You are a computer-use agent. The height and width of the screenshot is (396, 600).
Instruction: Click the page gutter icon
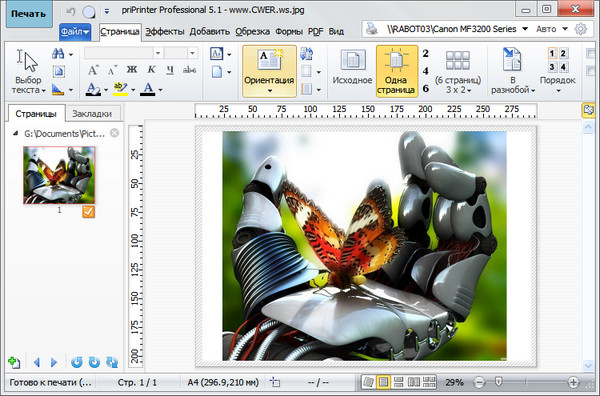tap(307, 90)
